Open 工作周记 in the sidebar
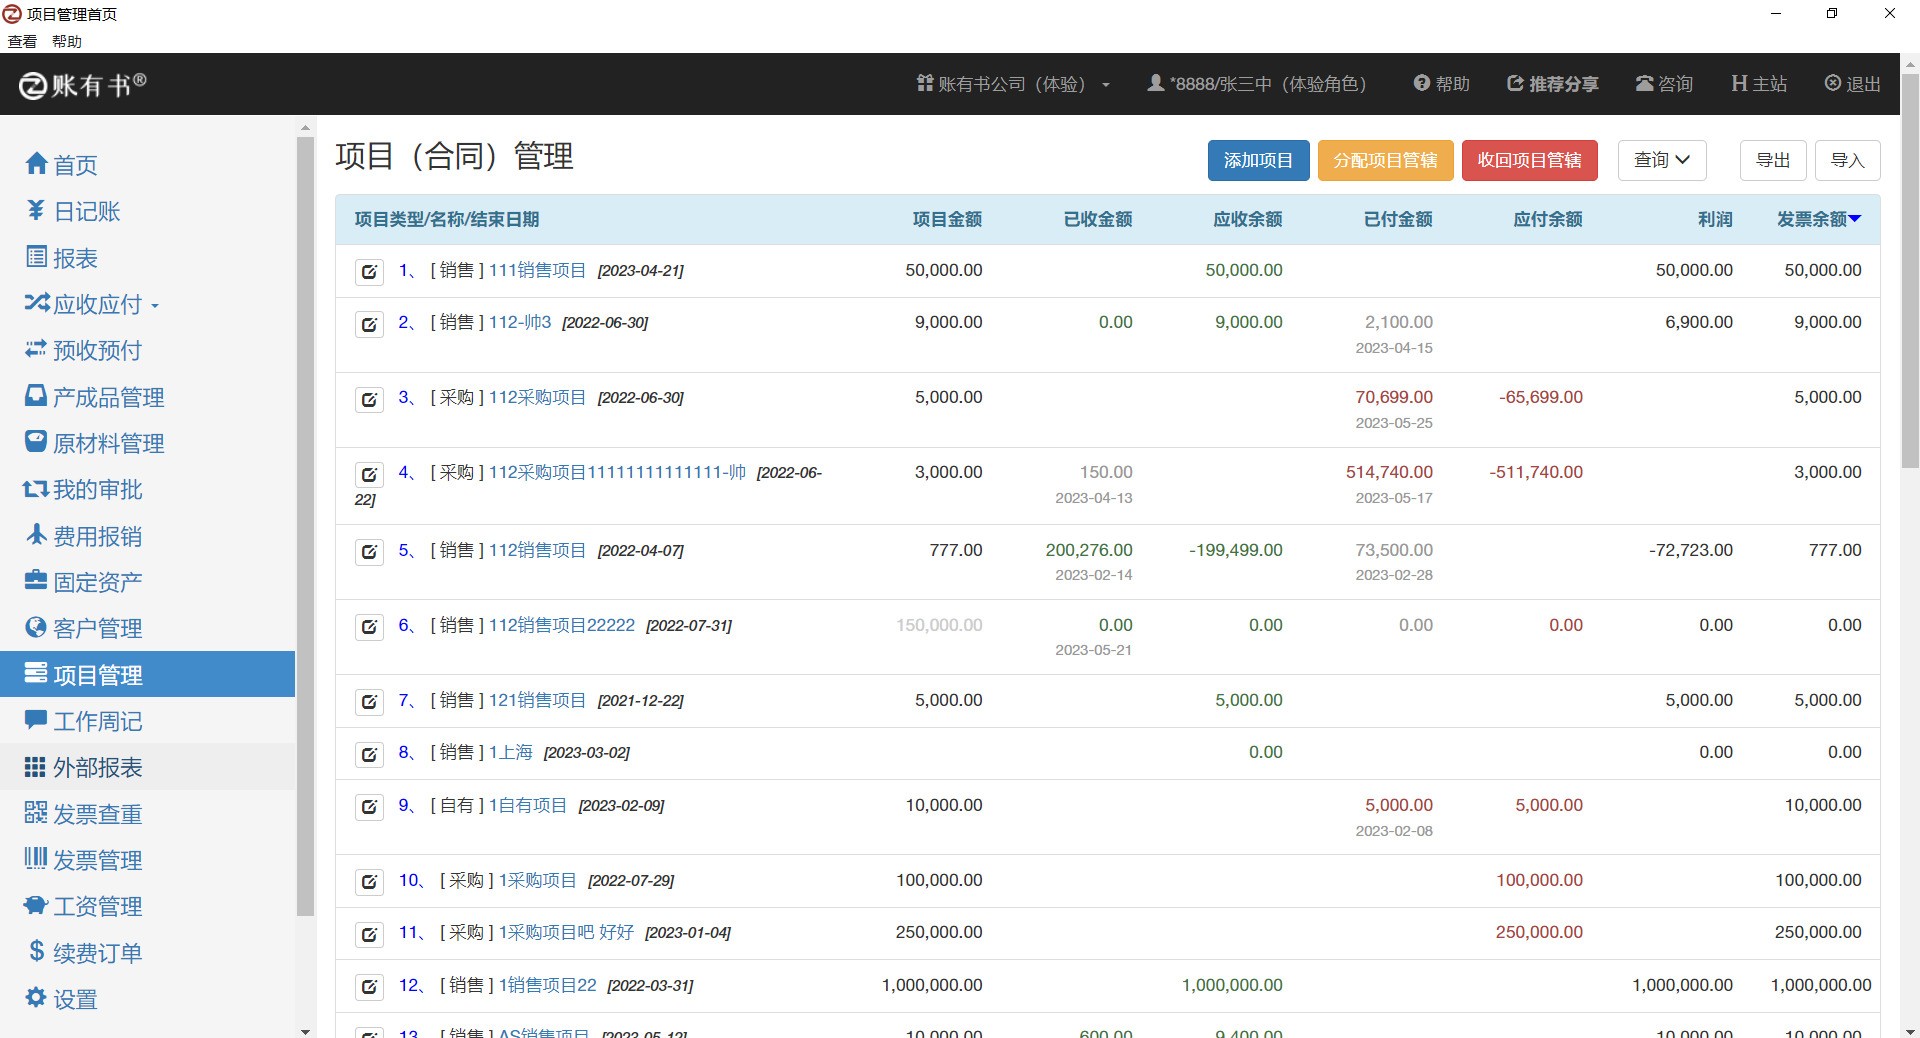1920x1038 pixels. (84, 721)
